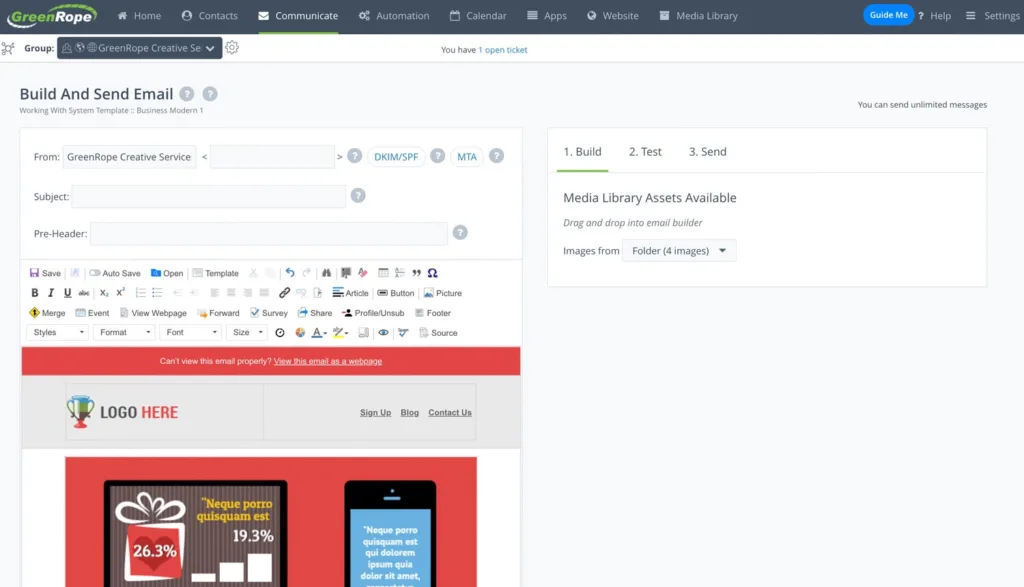The height and width of the screenshot is (587, 1024).
Task: Open the text color picker
Action: (x=318, y=333)
